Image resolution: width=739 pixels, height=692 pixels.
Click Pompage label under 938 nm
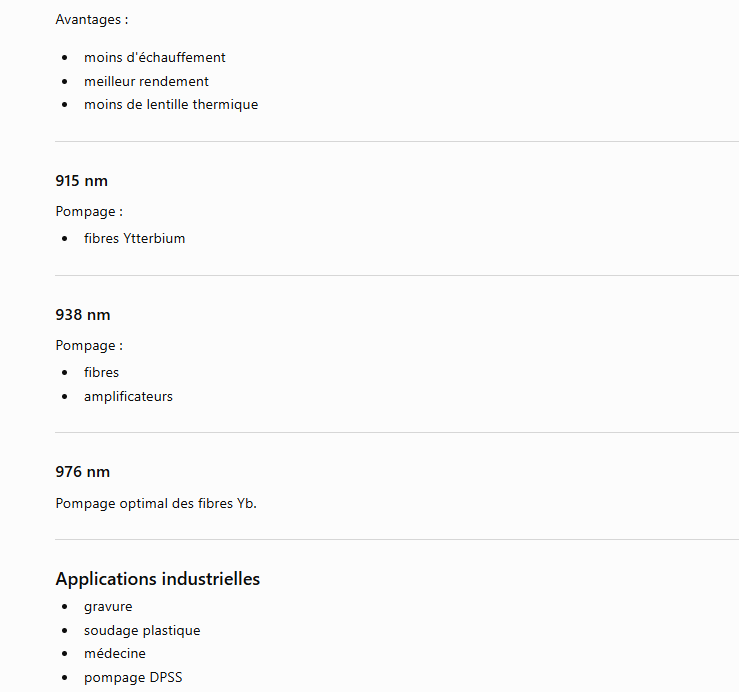pos(89,346)
